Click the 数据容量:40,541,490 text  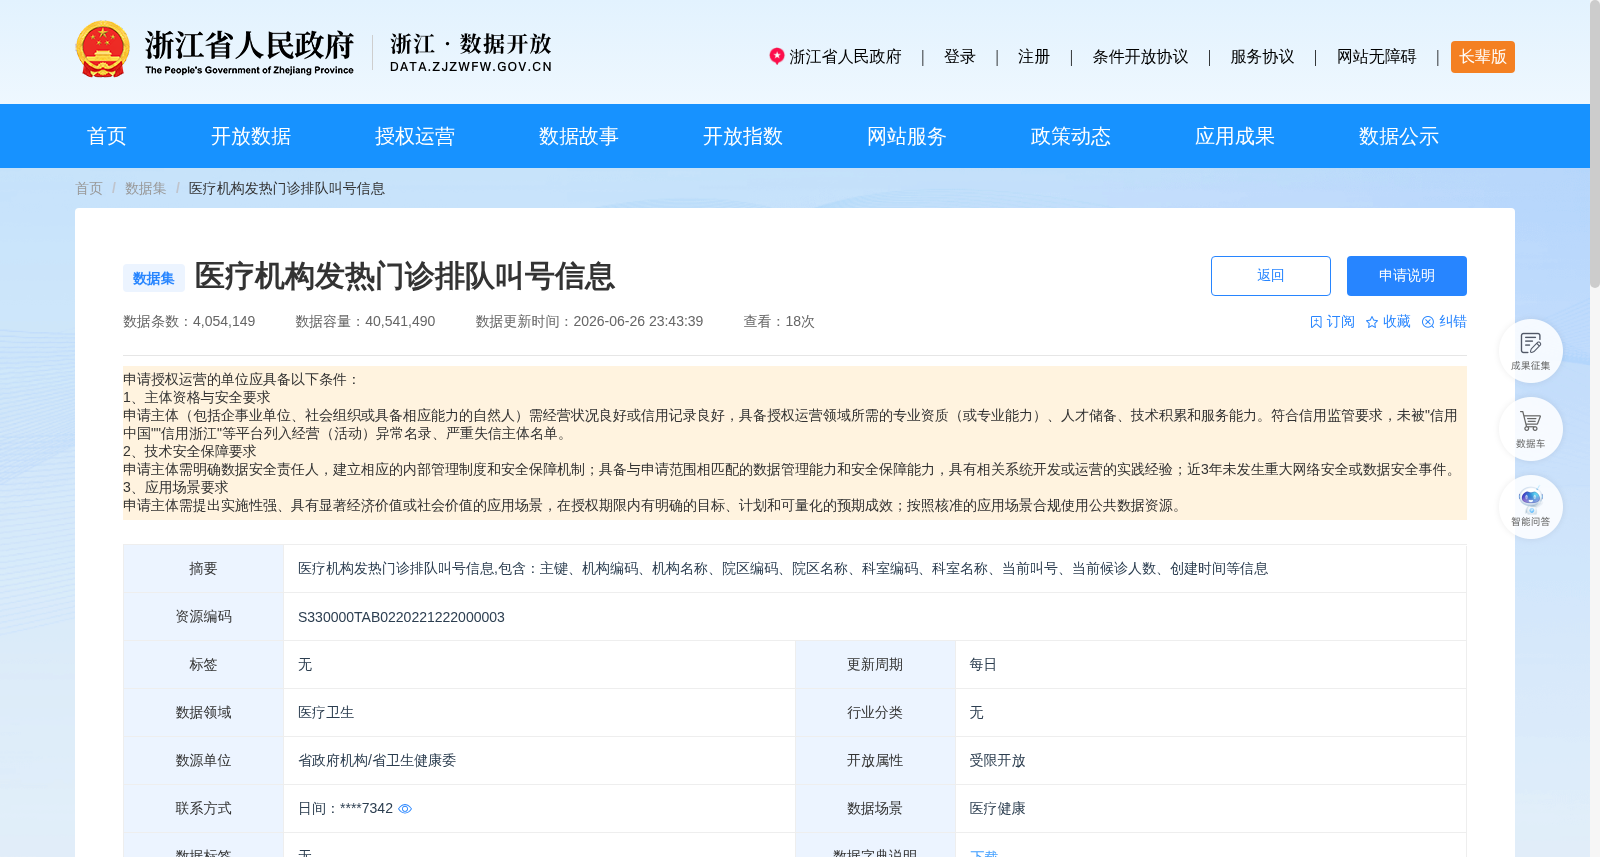[365, 322]
